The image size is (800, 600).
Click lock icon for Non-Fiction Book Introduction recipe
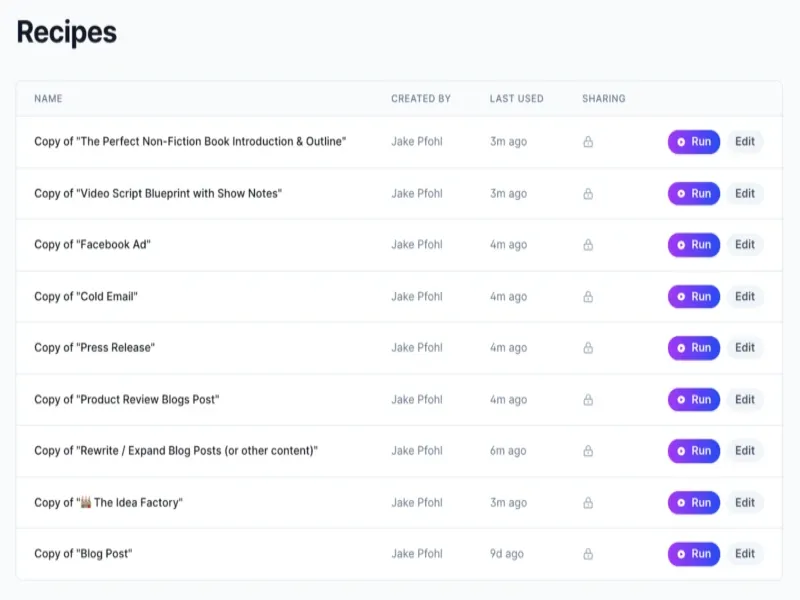pyautogui.click(x=588, y=142)
